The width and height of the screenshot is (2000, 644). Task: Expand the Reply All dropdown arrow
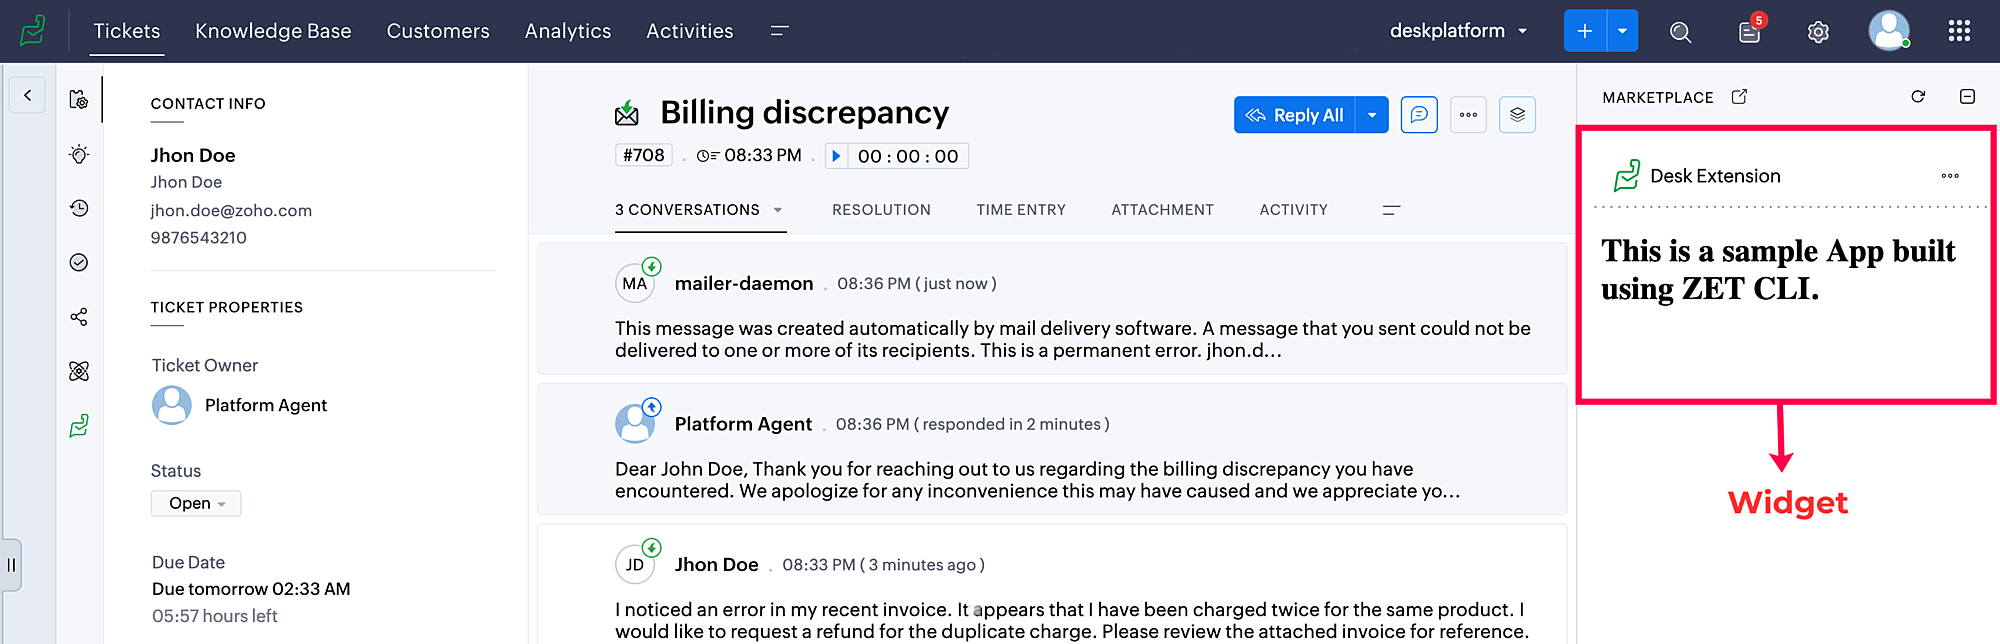click(1372, 115)
